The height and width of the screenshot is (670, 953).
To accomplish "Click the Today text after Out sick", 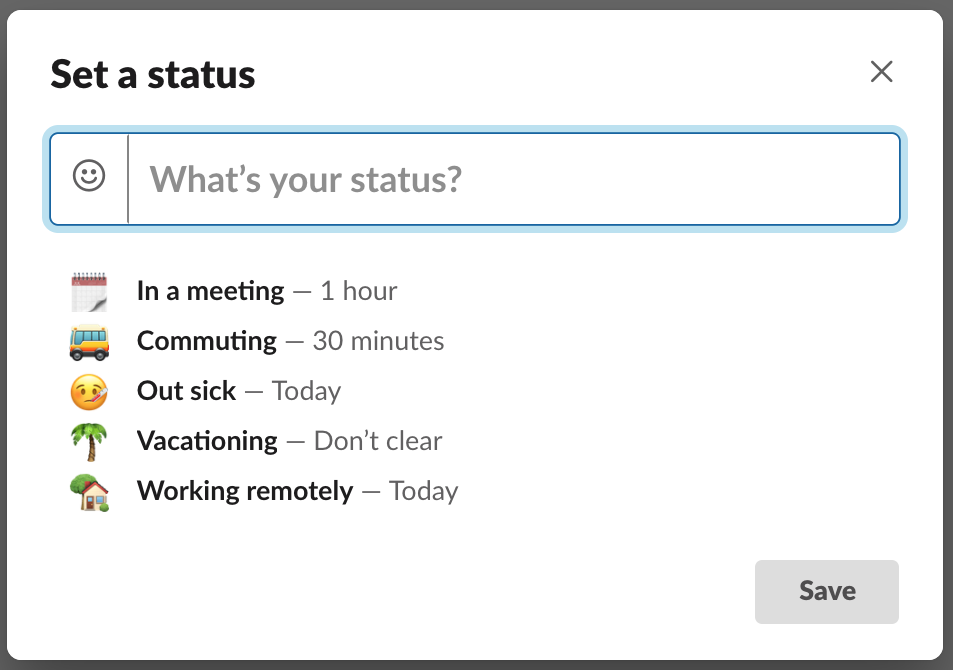I will click(x=306, y=392).
